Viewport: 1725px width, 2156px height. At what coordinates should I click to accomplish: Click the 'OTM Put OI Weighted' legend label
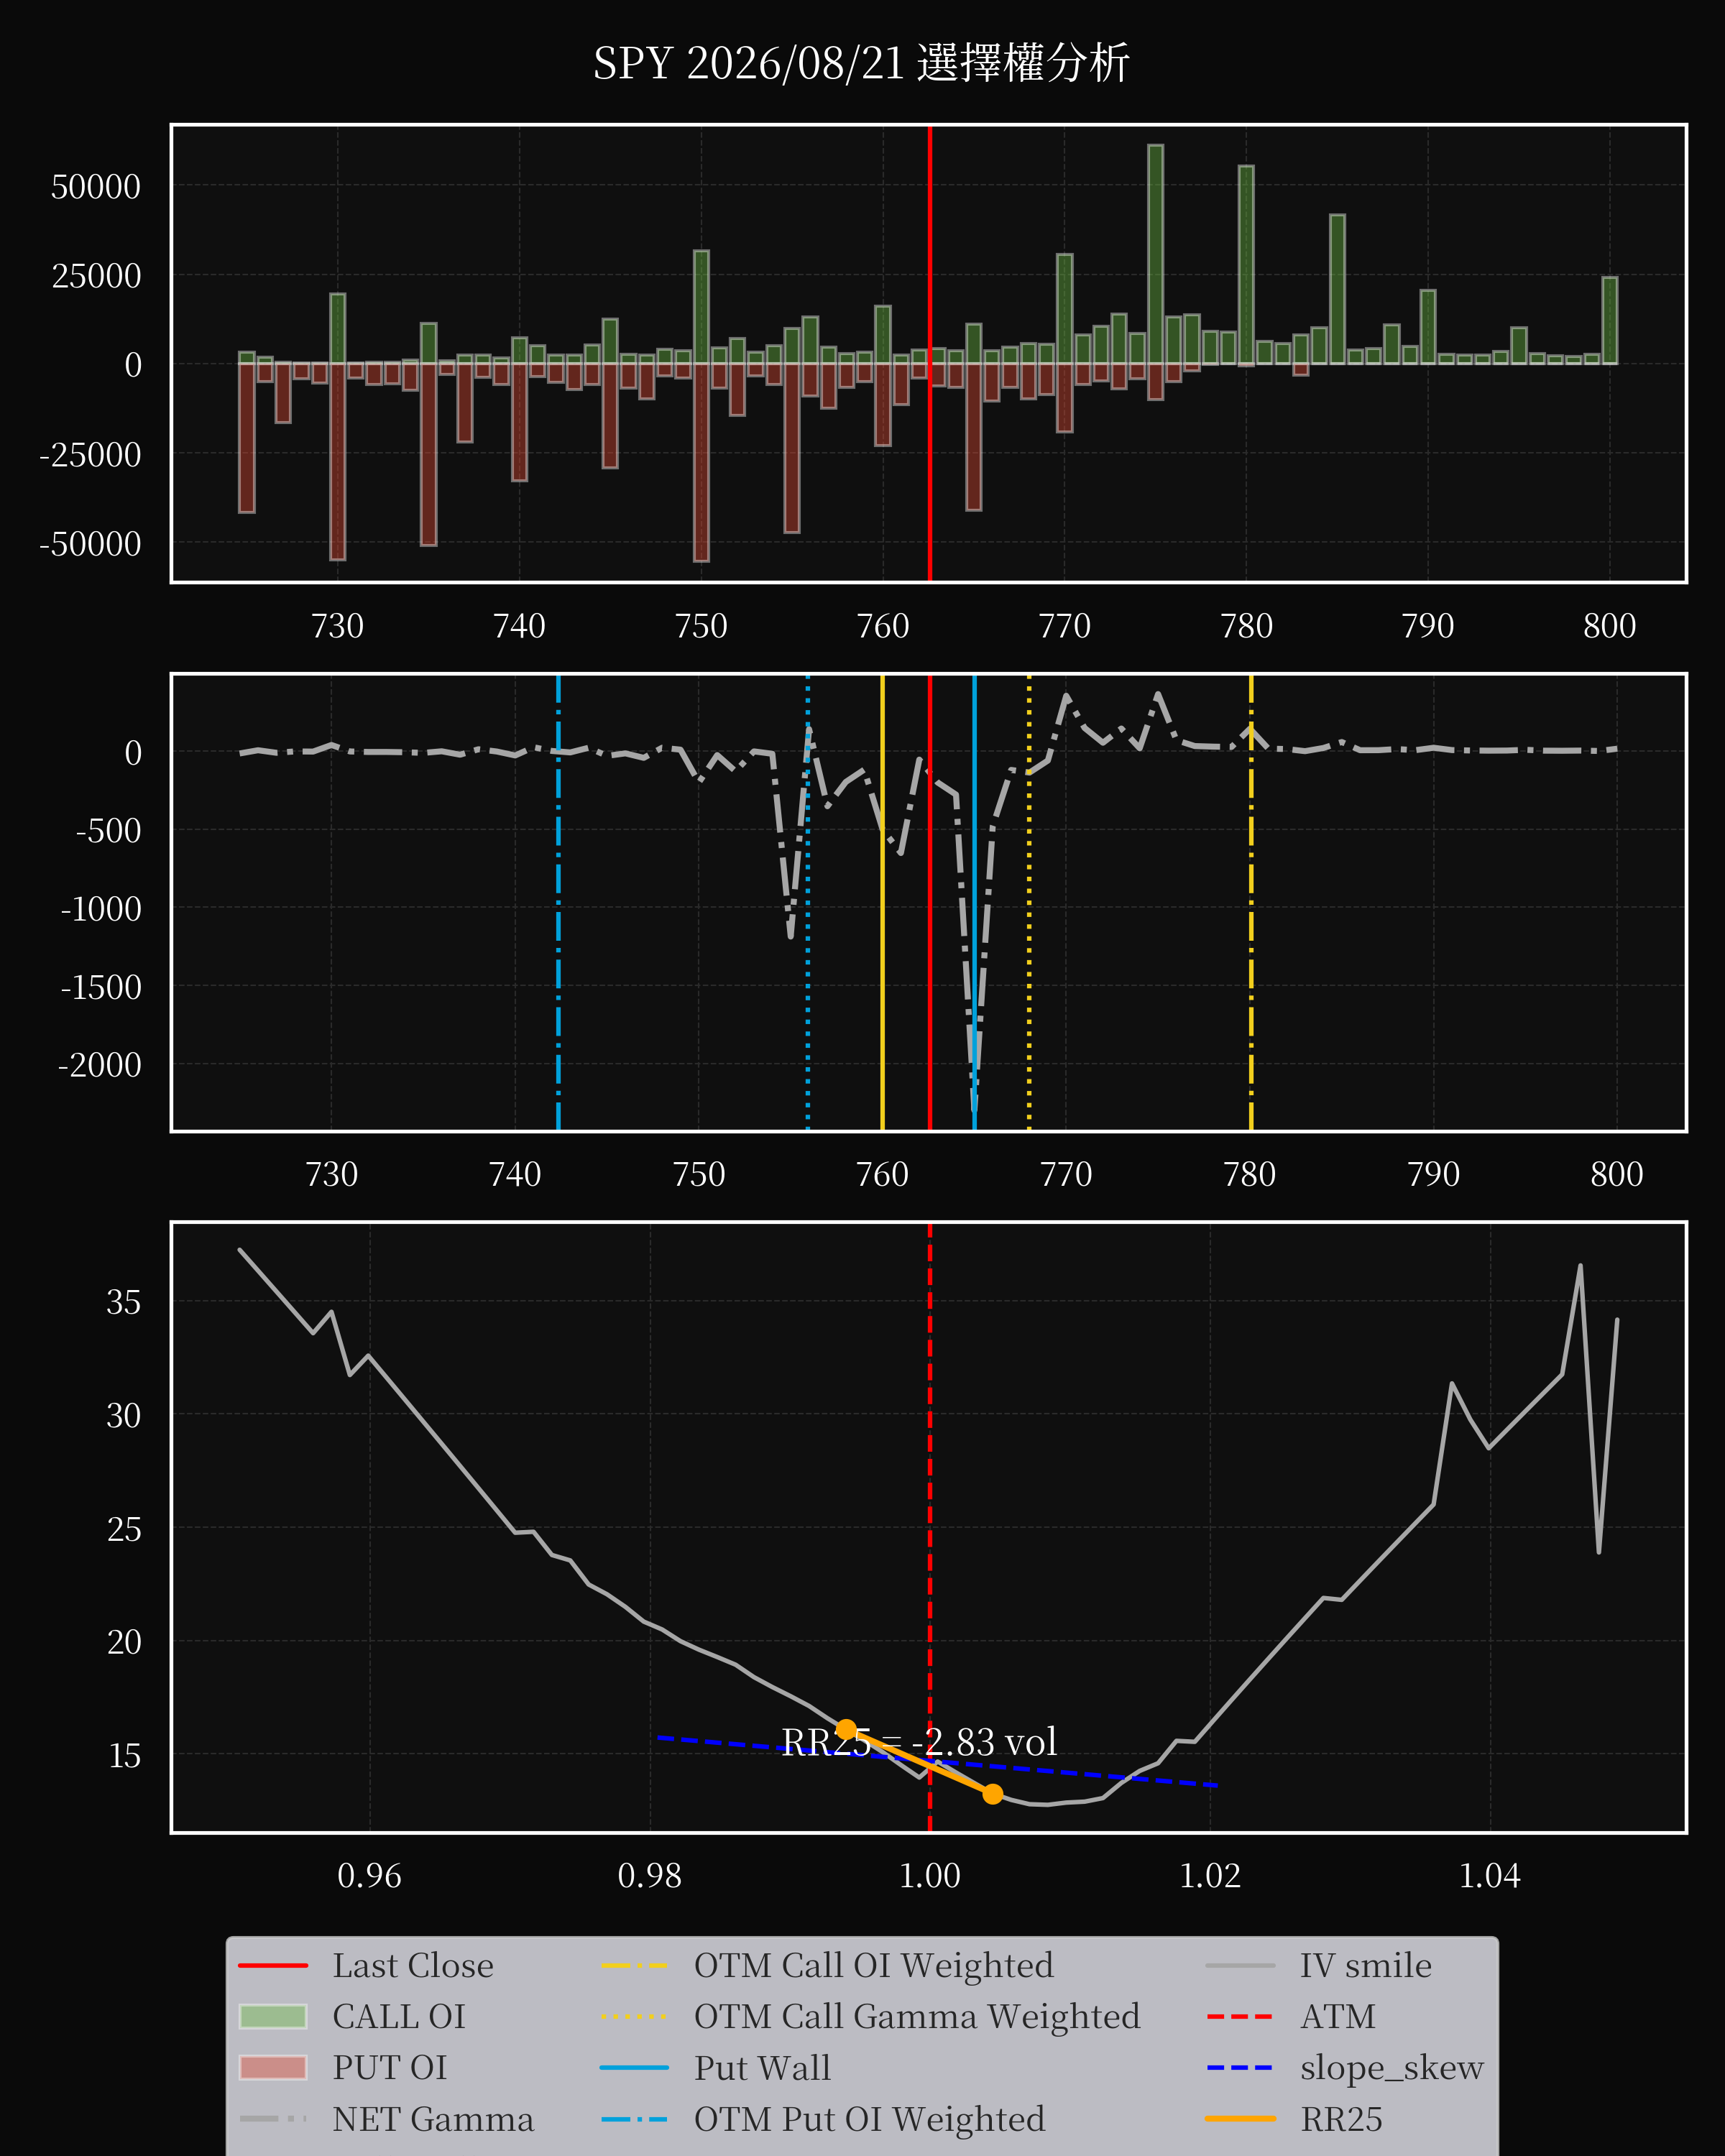click(869, 2119)
